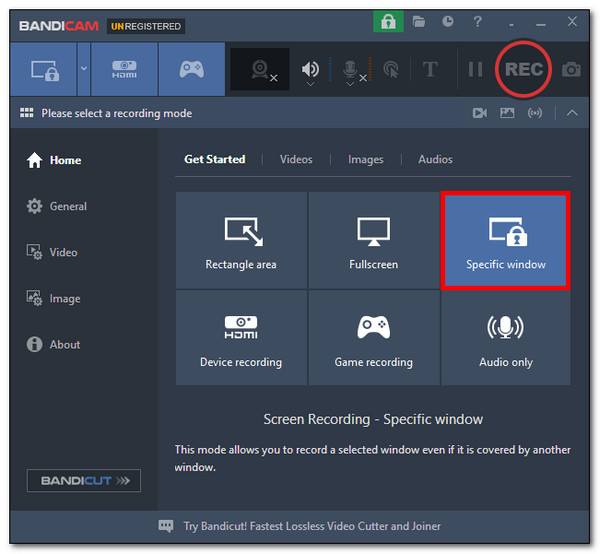The height and width of the screenshot is (554, 600).
Task: Open the screen recording mode dropdown arrow
Action: tap(84, 69)
